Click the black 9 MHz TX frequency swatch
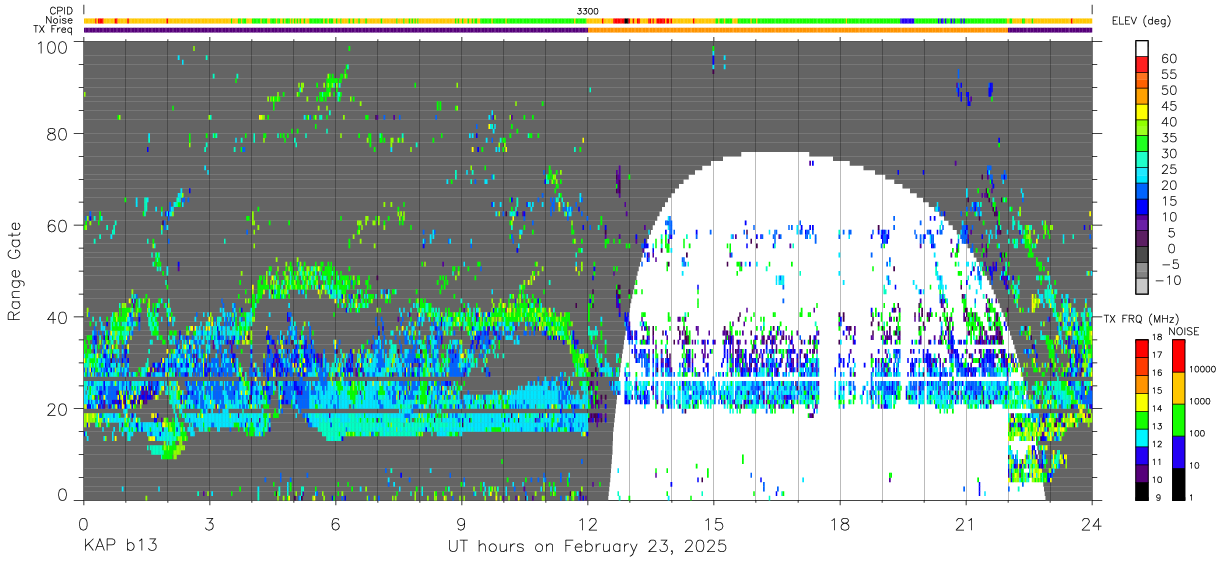Viewport: 1228px width, 567px height. click(x=1143, y=492)
